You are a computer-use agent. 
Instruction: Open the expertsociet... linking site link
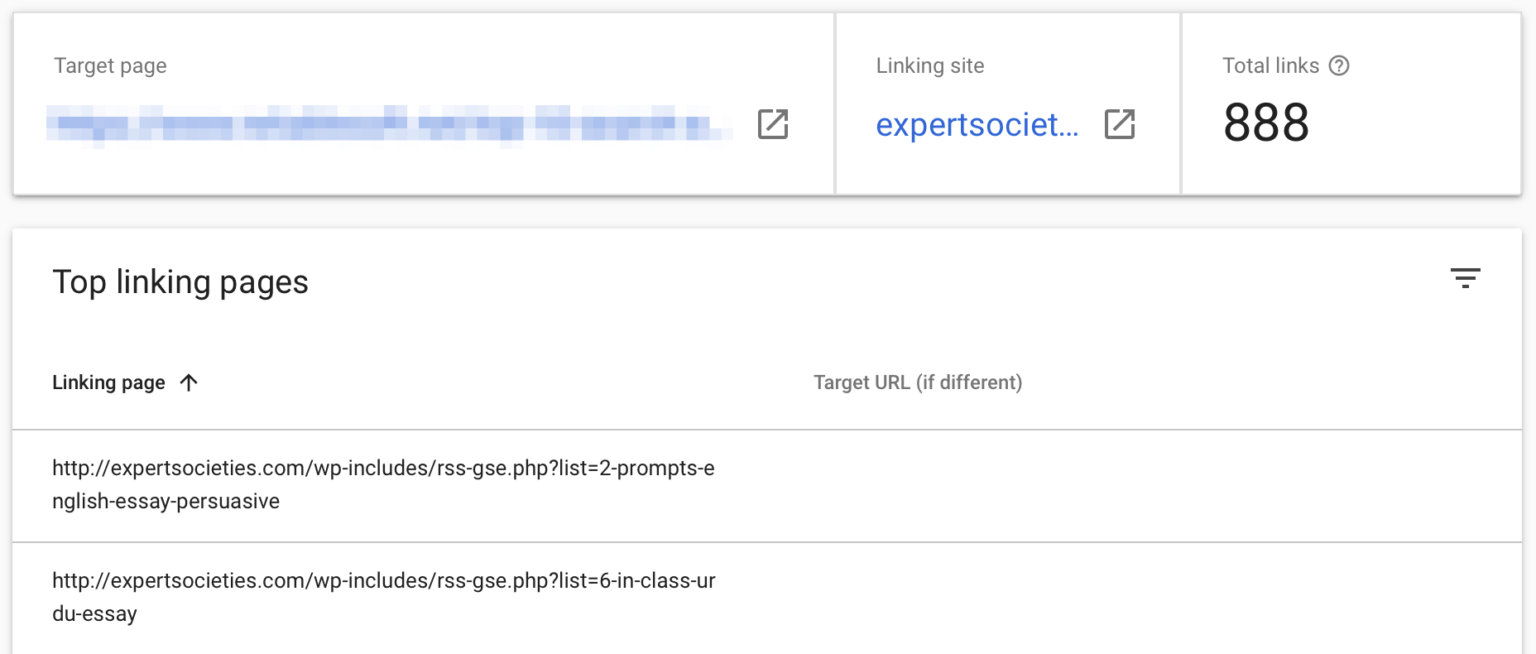(x=978, y=124)
